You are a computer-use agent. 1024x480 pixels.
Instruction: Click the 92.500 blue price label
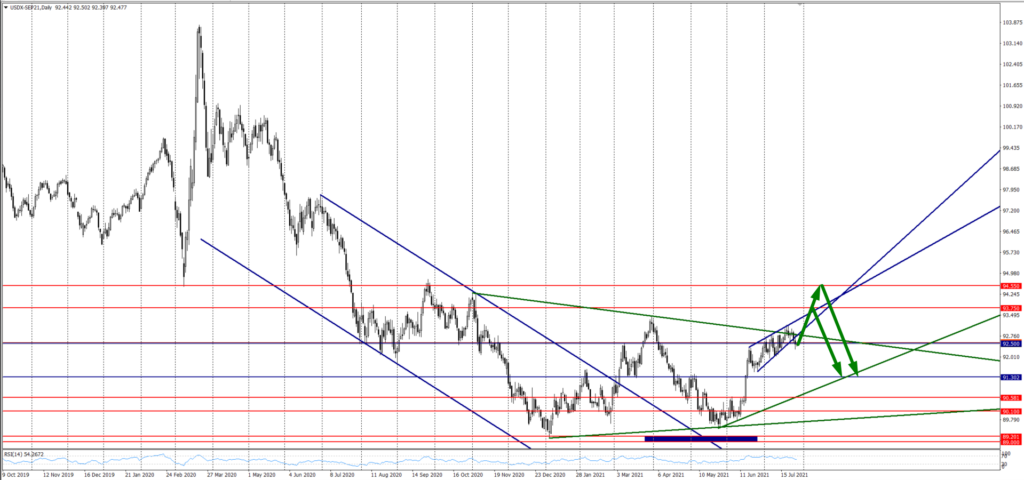(1011, 343)
